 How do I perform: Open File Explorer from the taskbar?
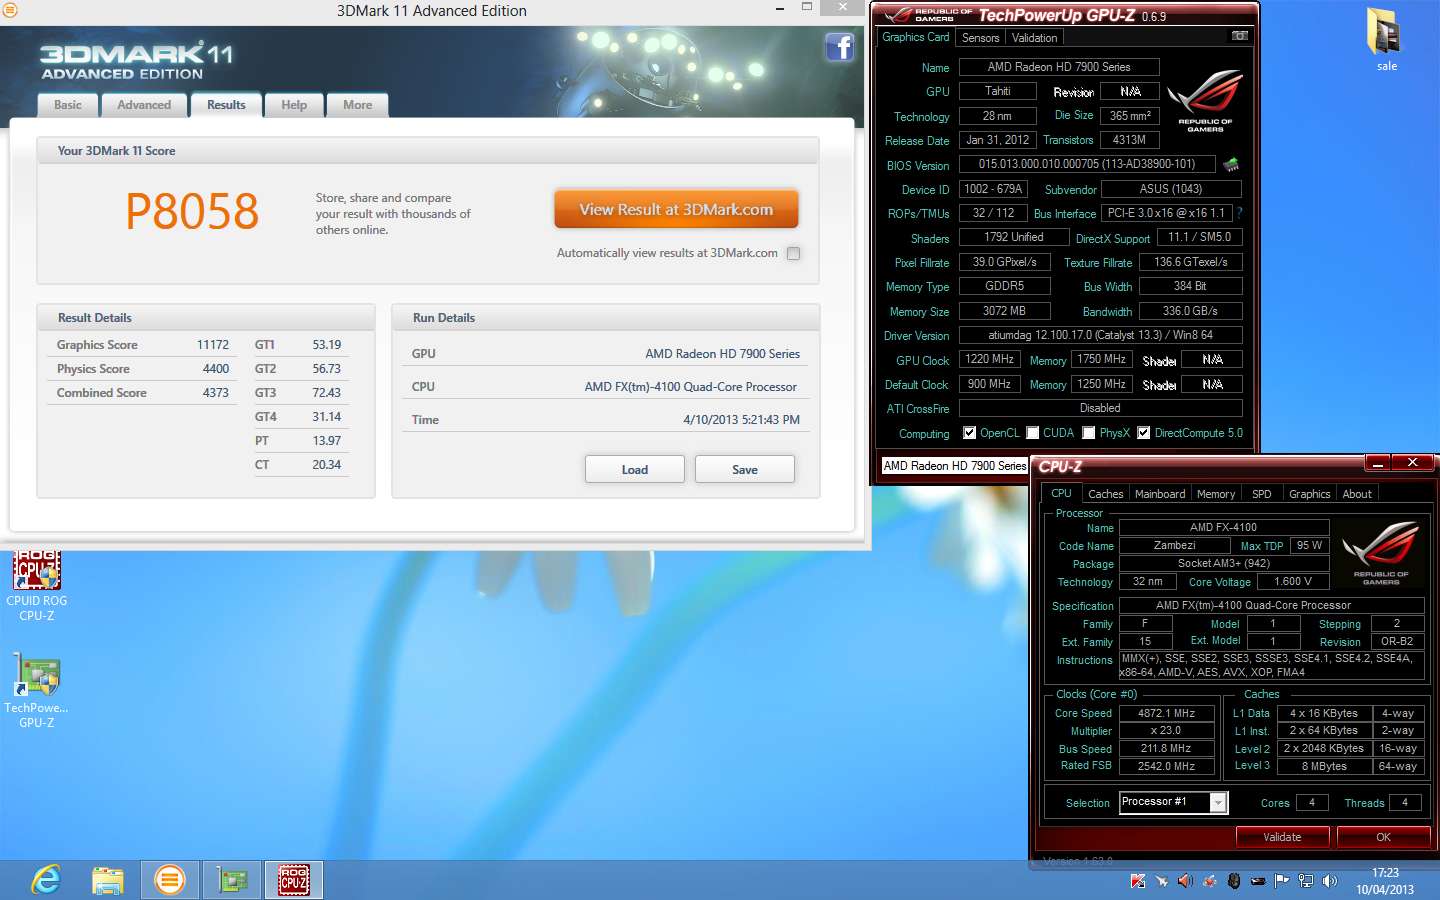(108, 880)
